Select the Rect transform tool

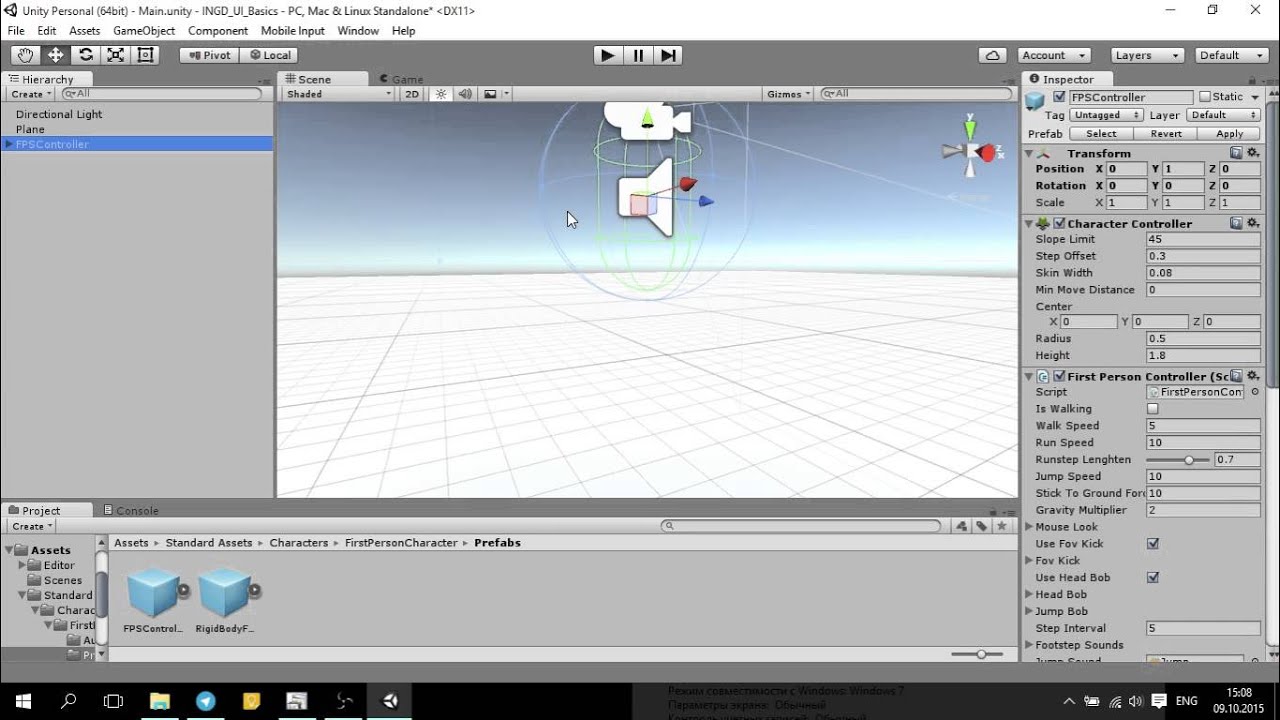pyautogui.click(x=145, y=55)
